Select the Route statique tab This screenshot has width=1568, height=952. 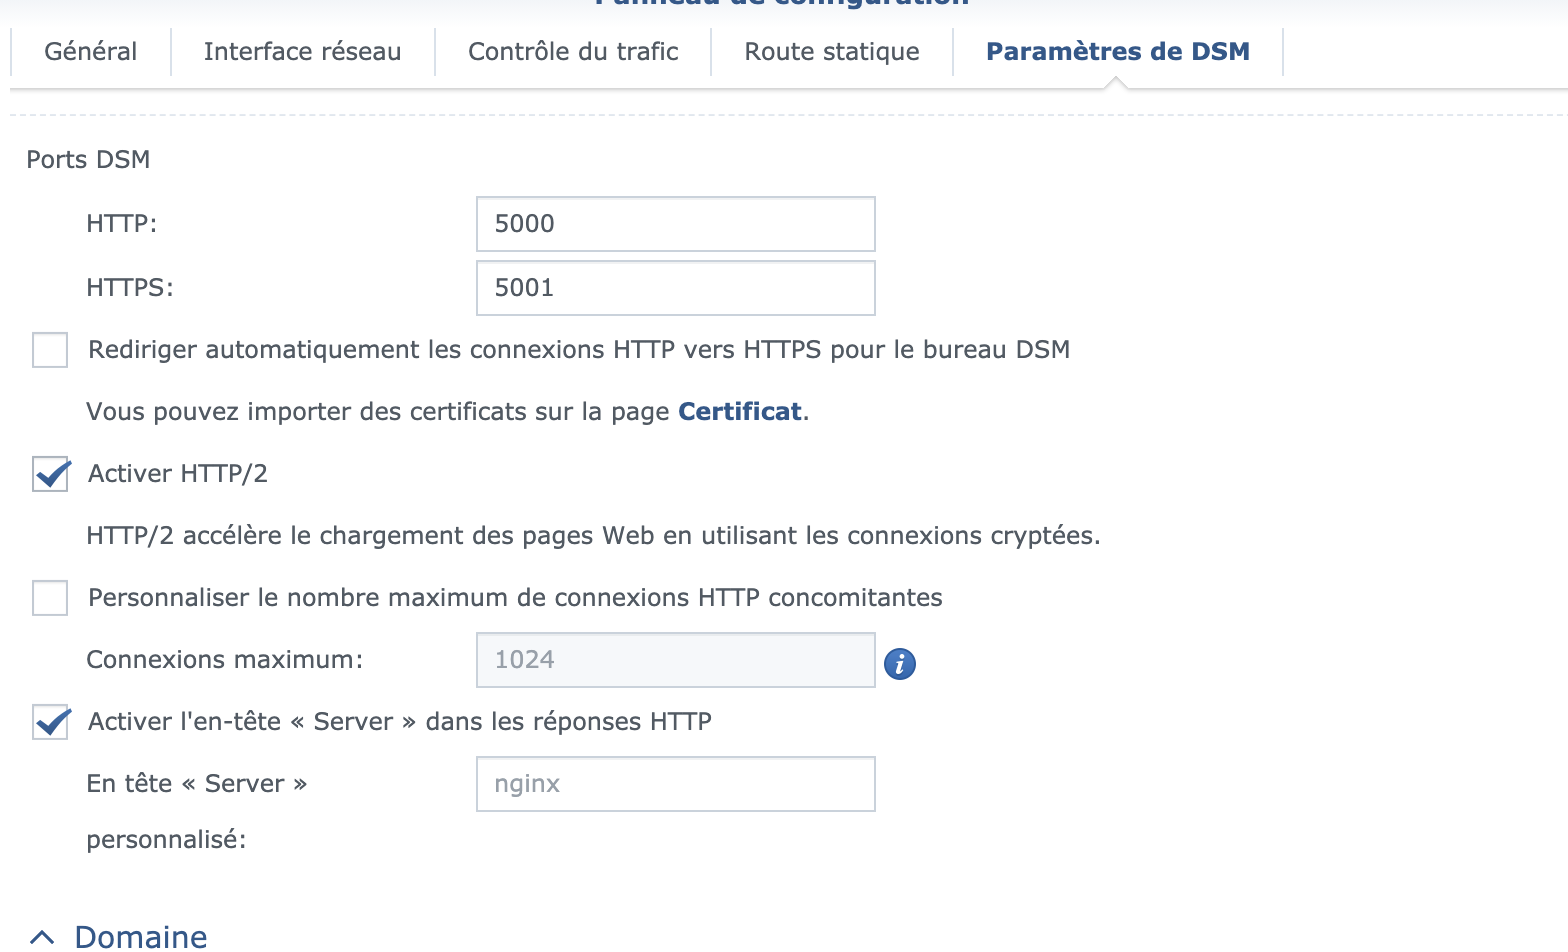click(832, 52)
